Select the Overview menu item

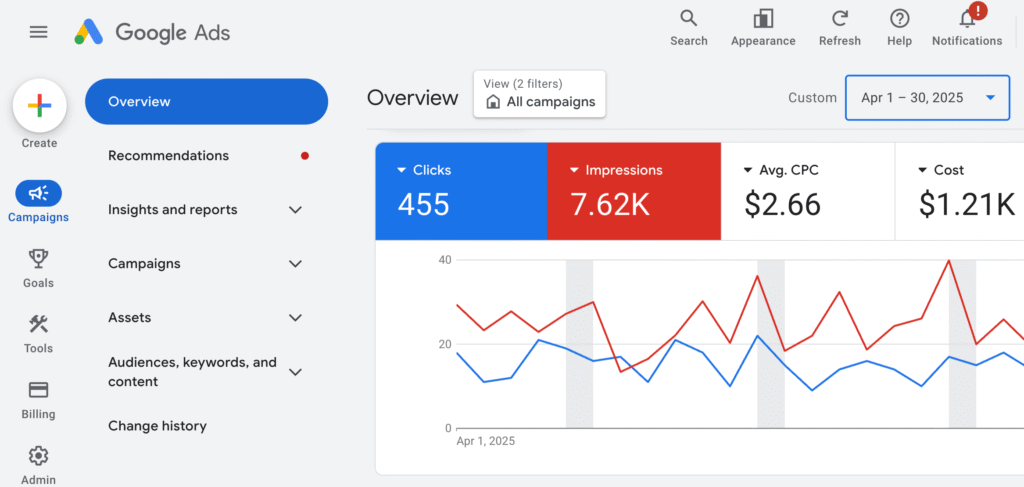[206, 102]
